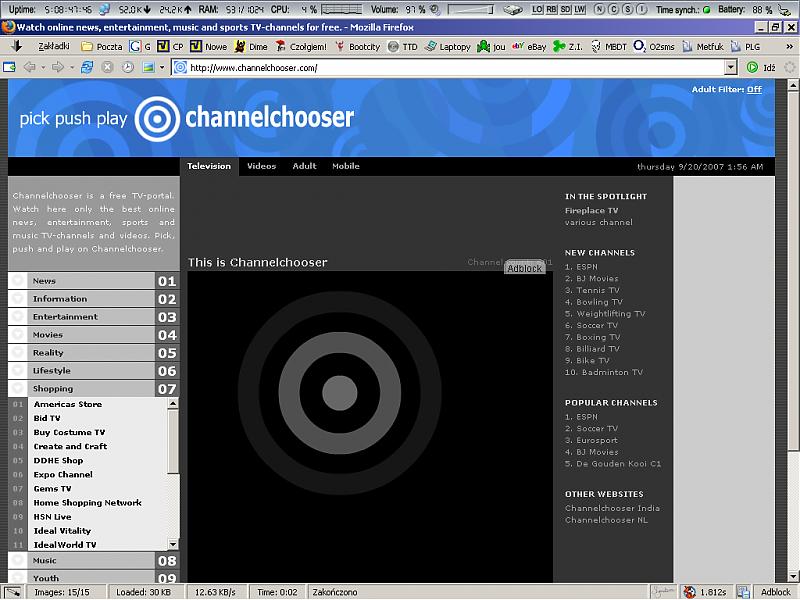Viewport: 800px width, 600px height.
Task: Open the Channelchooser India link
Action: (x=612, y=508)
